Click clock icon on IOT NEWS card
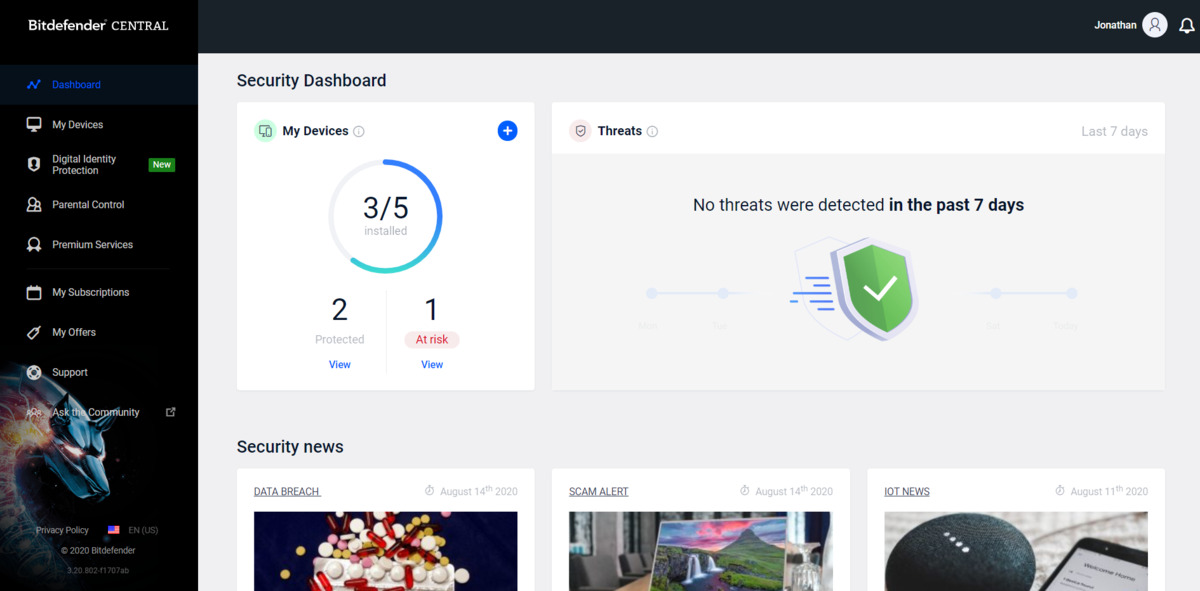This screenshot has height=591, width=1200. pyautogui.click(x=1060, y=491)
